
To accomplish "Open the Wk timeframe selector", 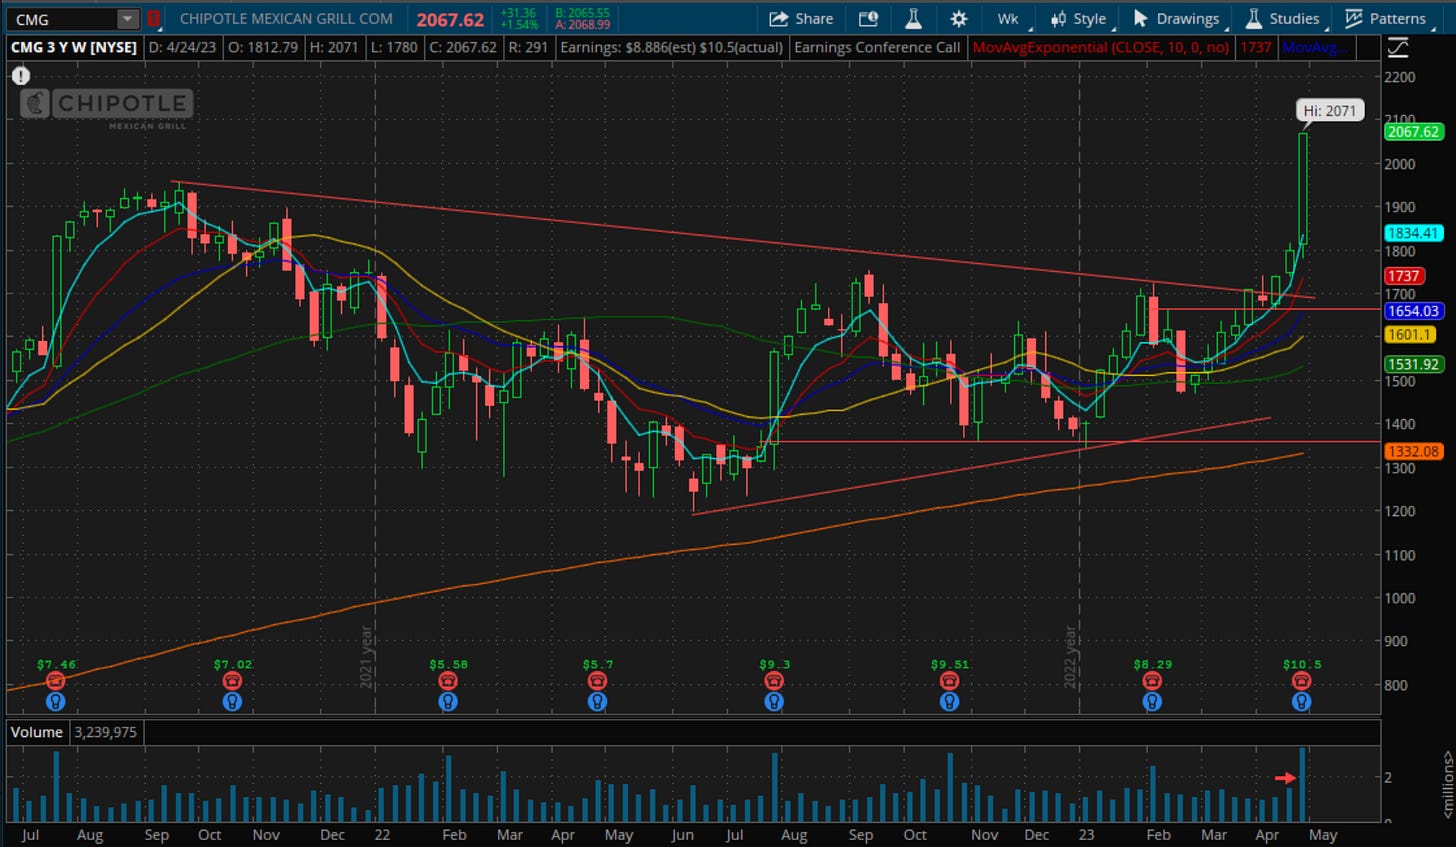I will pos(1008,18).
